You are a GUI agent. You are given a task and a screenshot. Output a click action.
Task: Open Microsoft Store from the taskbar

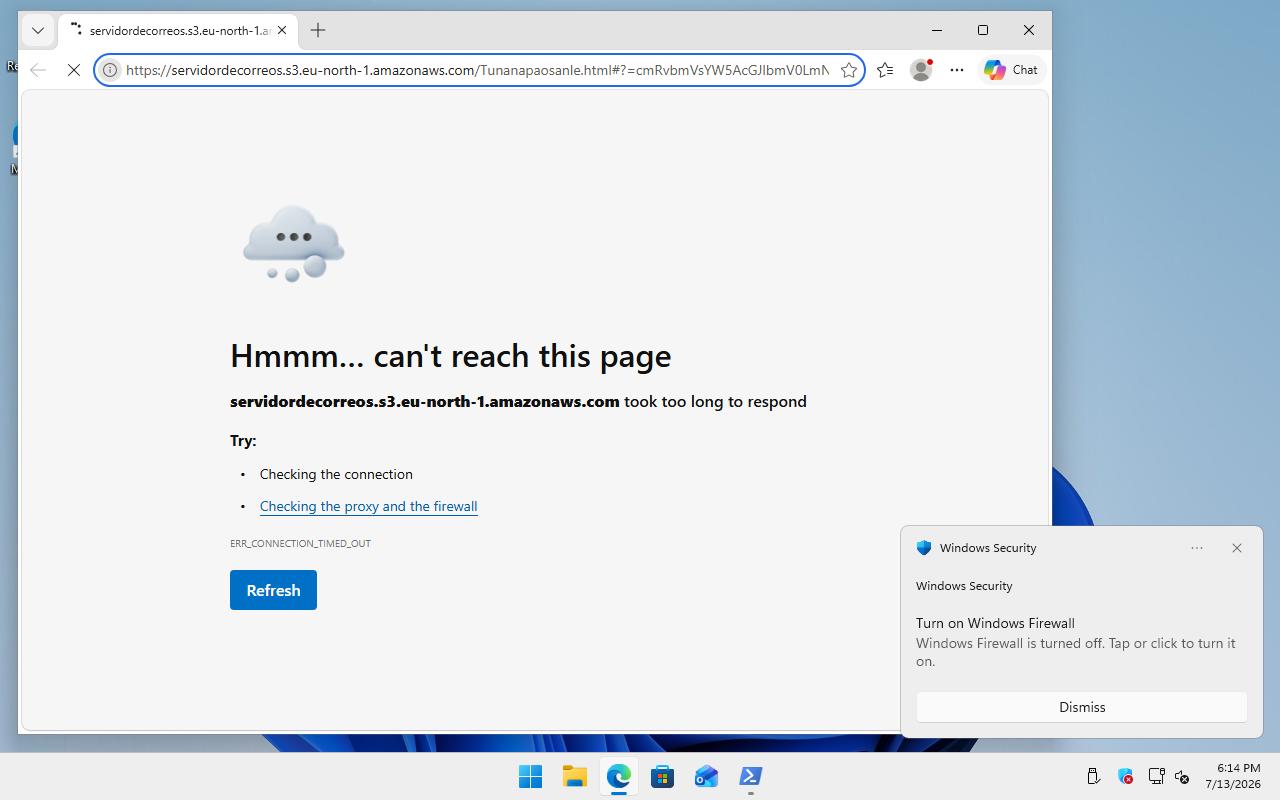pos(662,776)
